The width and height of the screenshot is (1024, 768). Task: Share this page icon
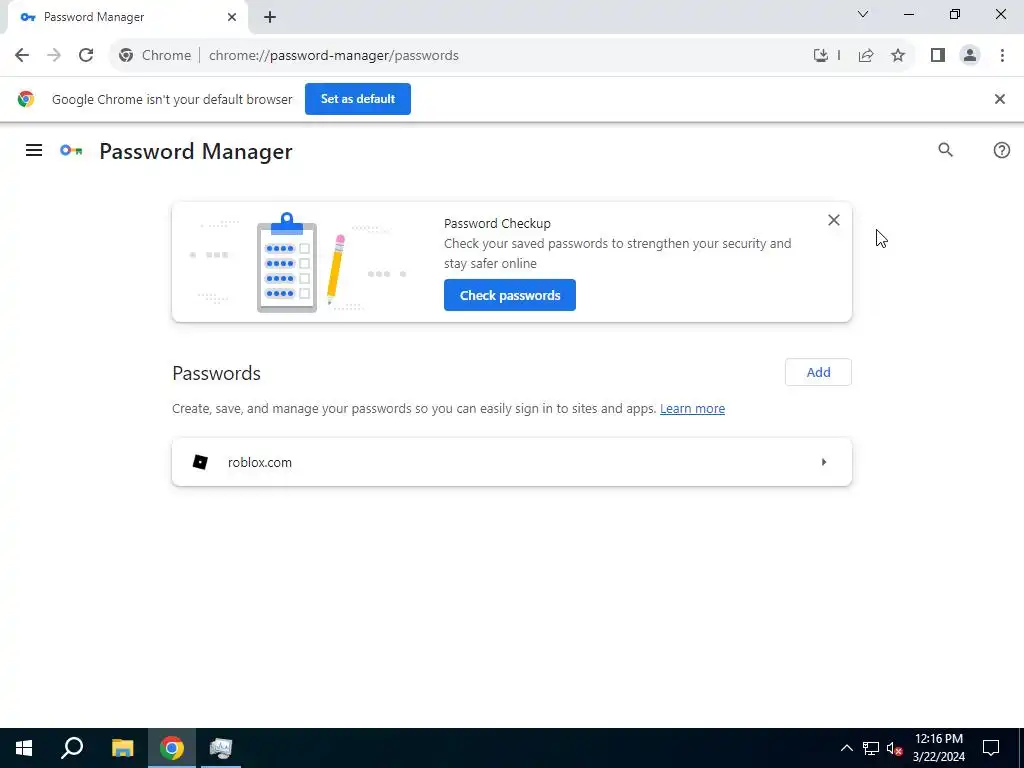(x=866, y=56)
